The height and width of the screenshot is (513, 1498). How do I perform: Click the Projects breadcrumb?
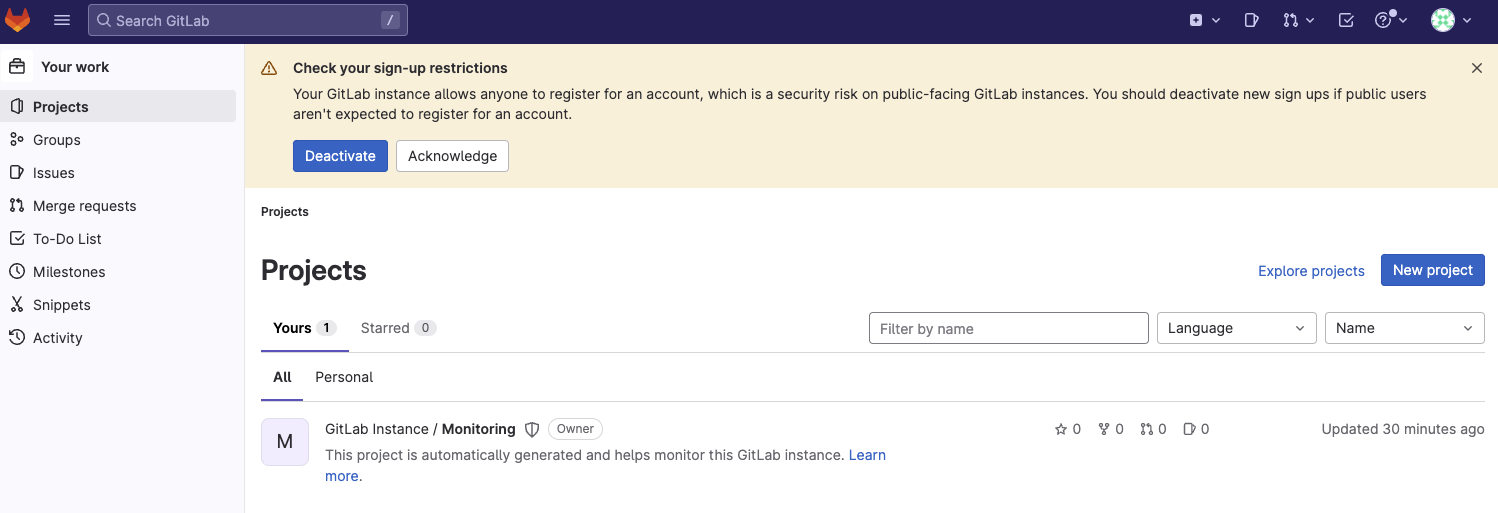(x=285, y=212)
